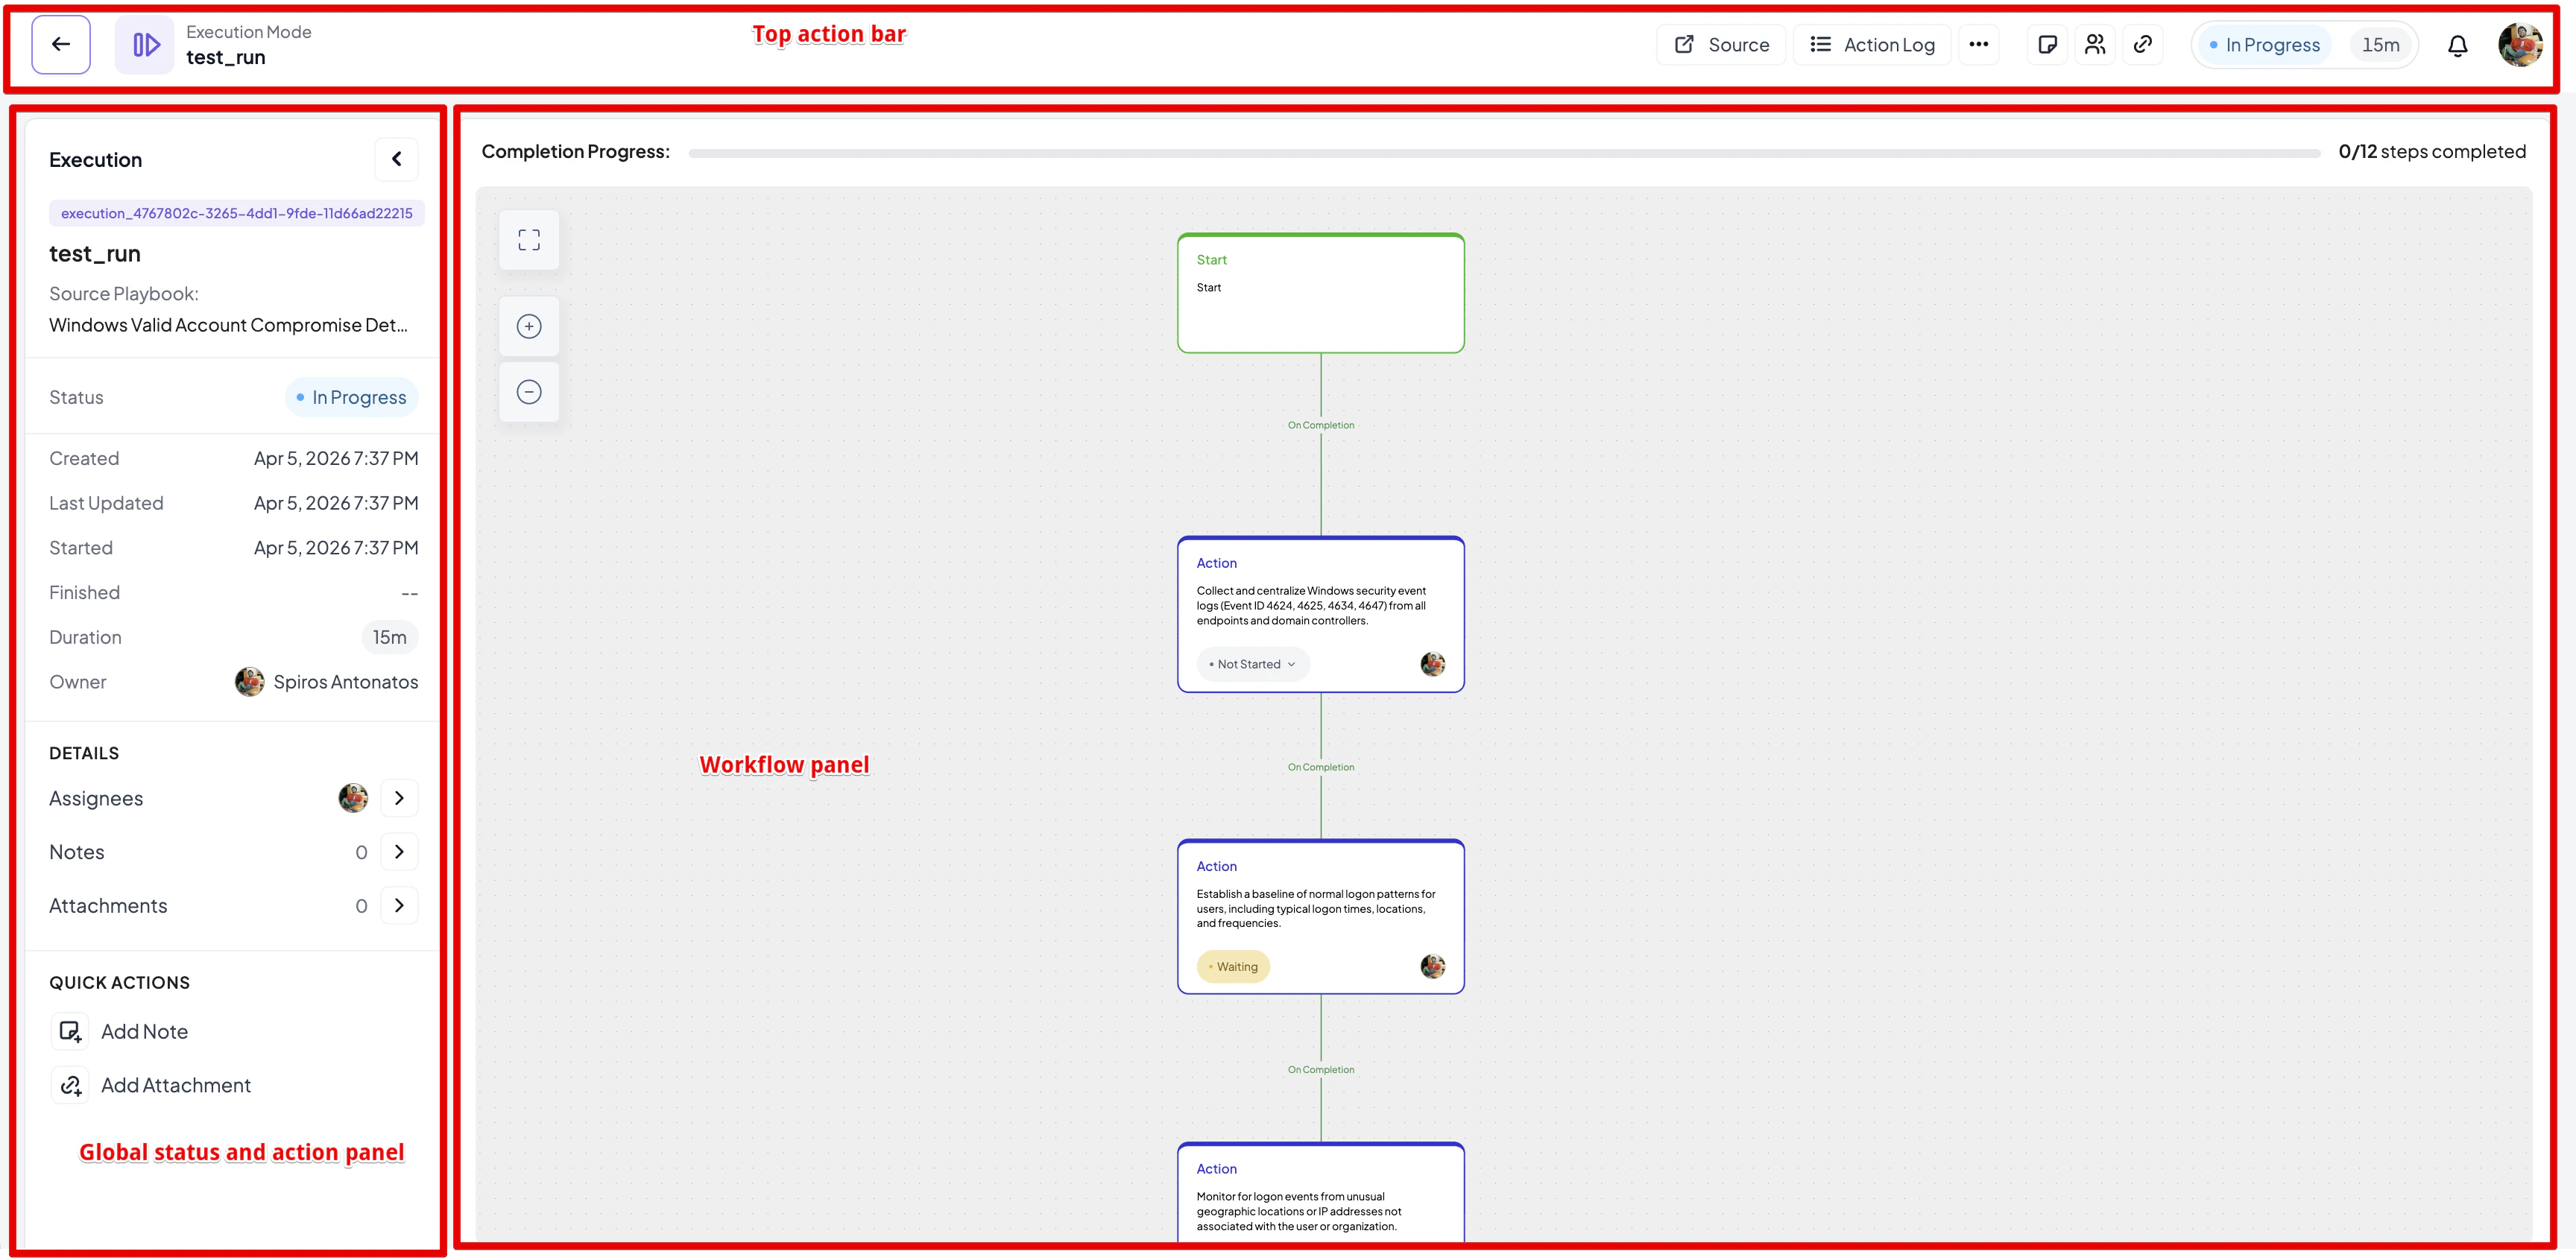Open the Assignees people icon top bar
The height and width of the screenshot is (1260, 2576).
[x=2095, y=44]
